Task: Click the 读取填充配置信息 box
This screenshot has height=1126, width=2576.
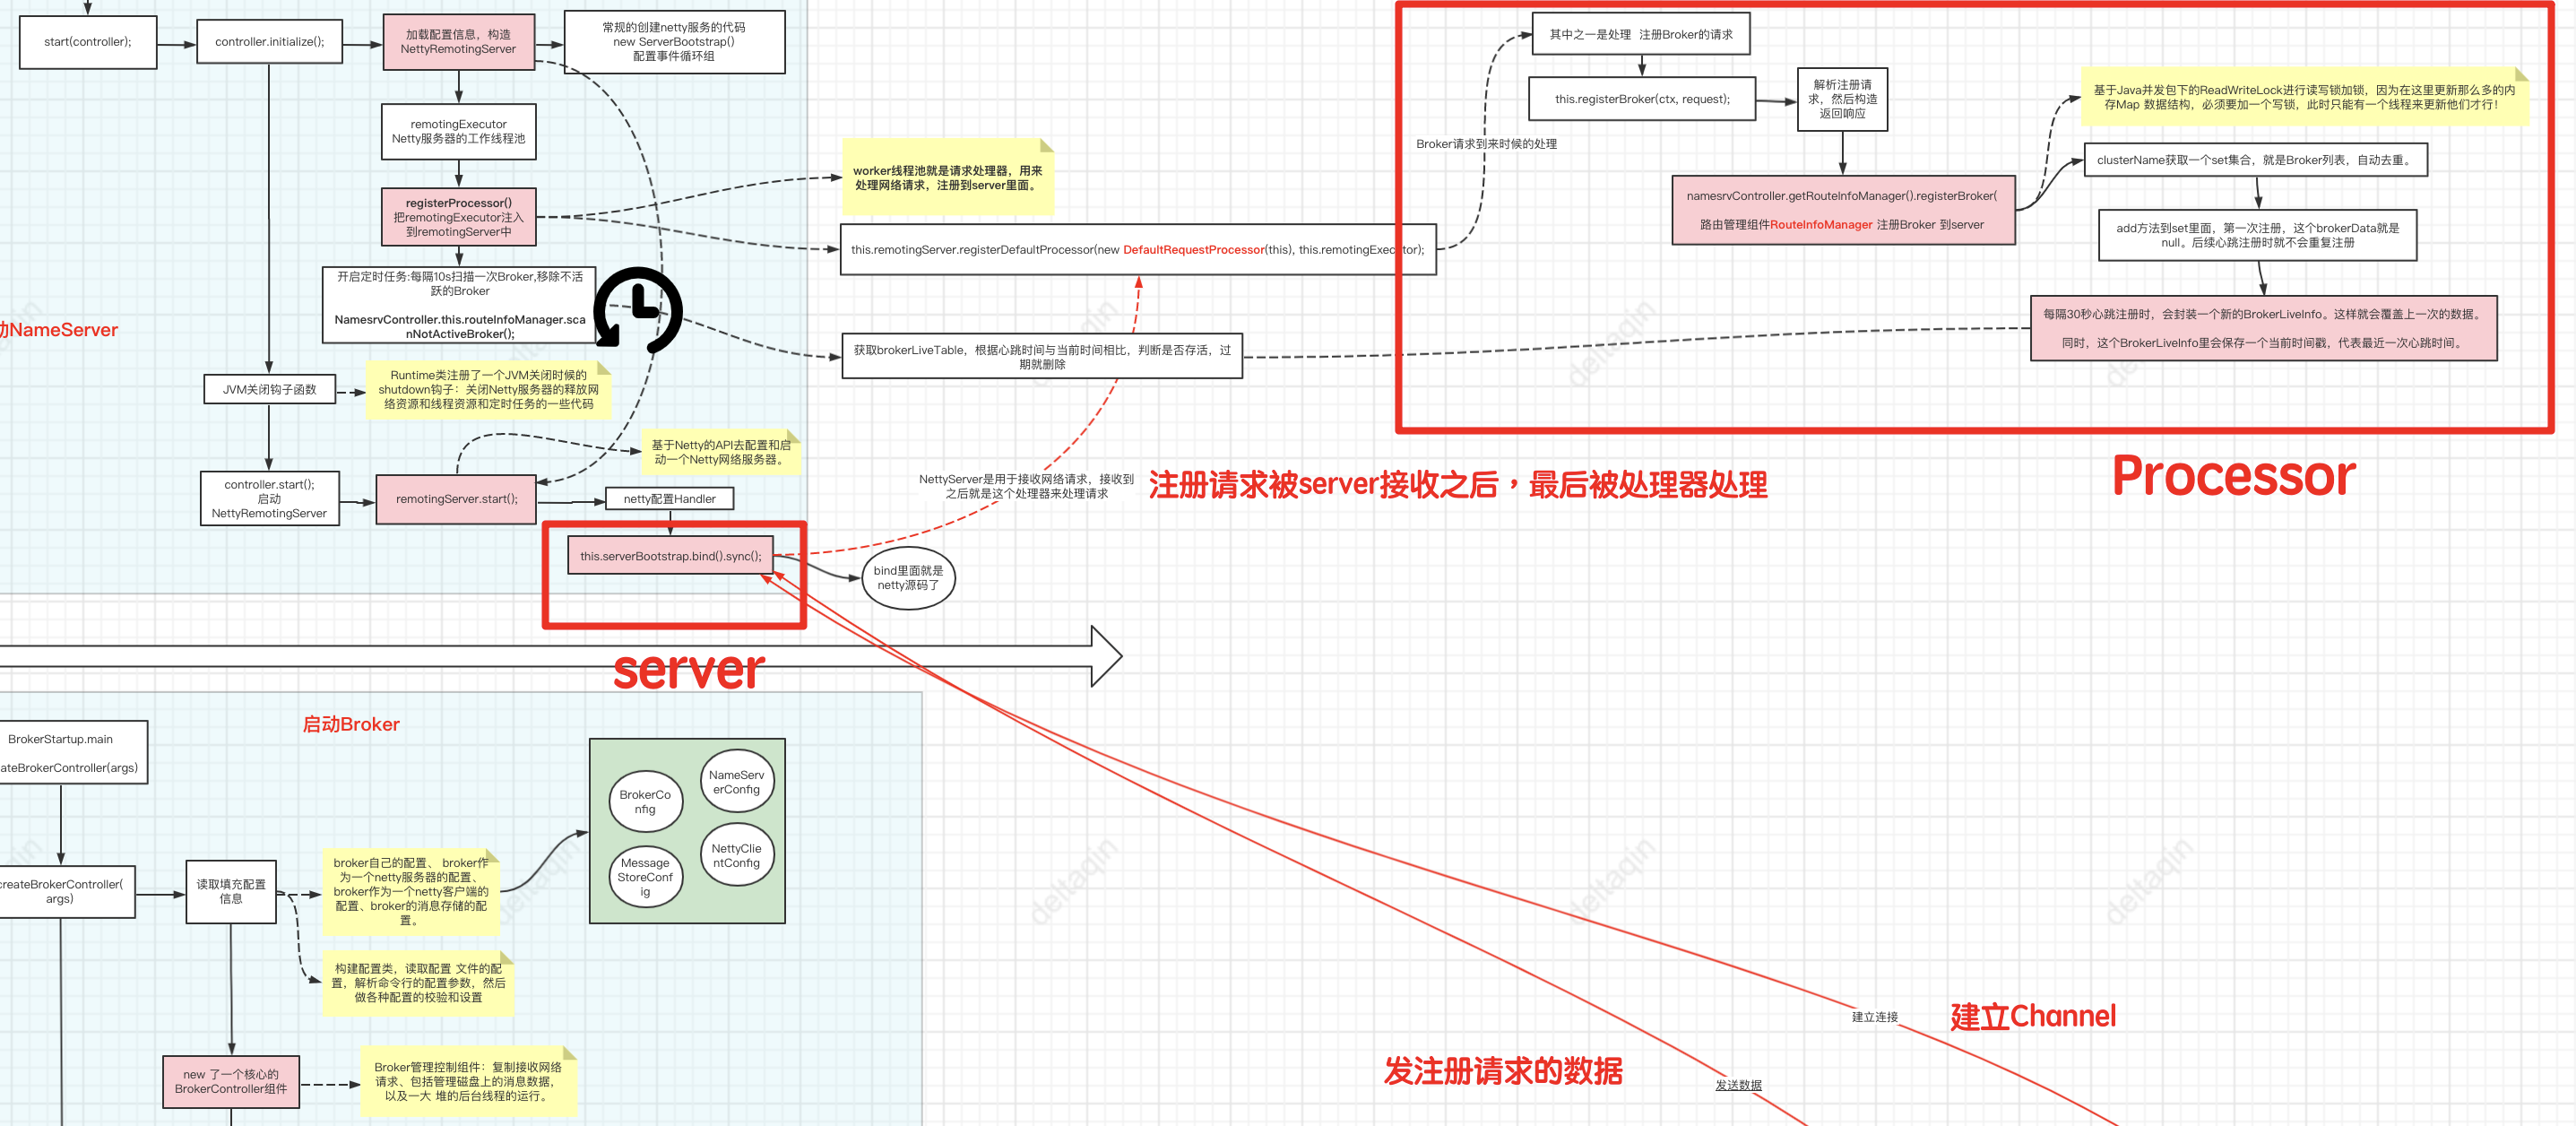Action: [x=231, y=891]
